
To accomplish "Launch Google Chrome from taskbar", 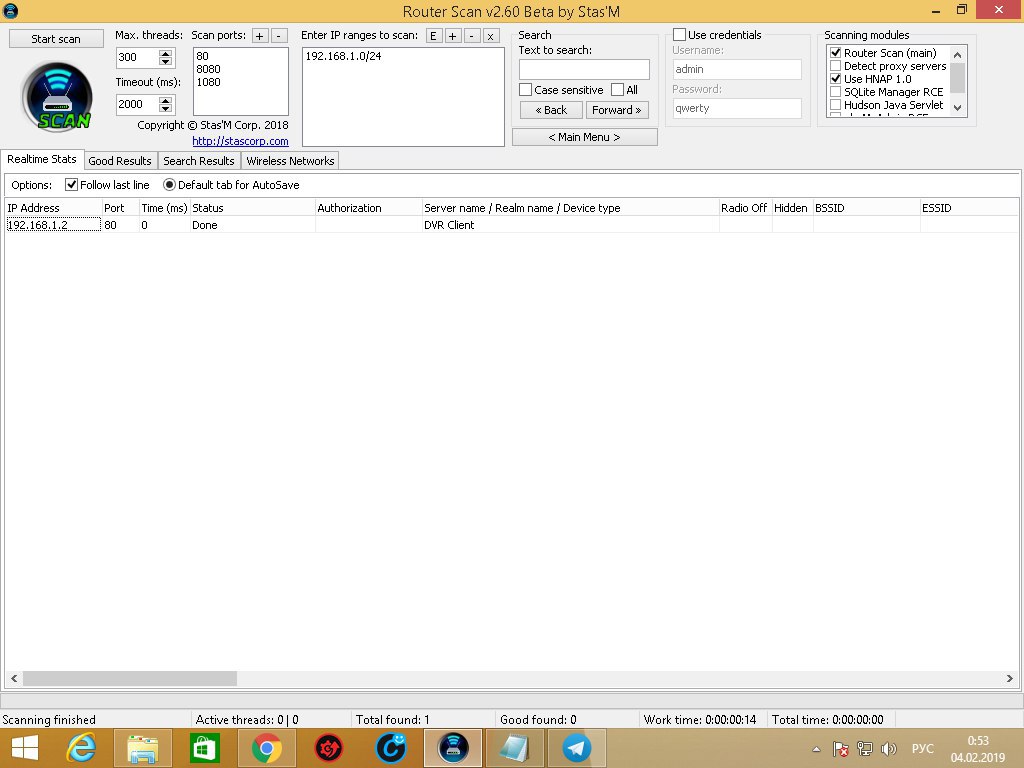I will 266,748.
